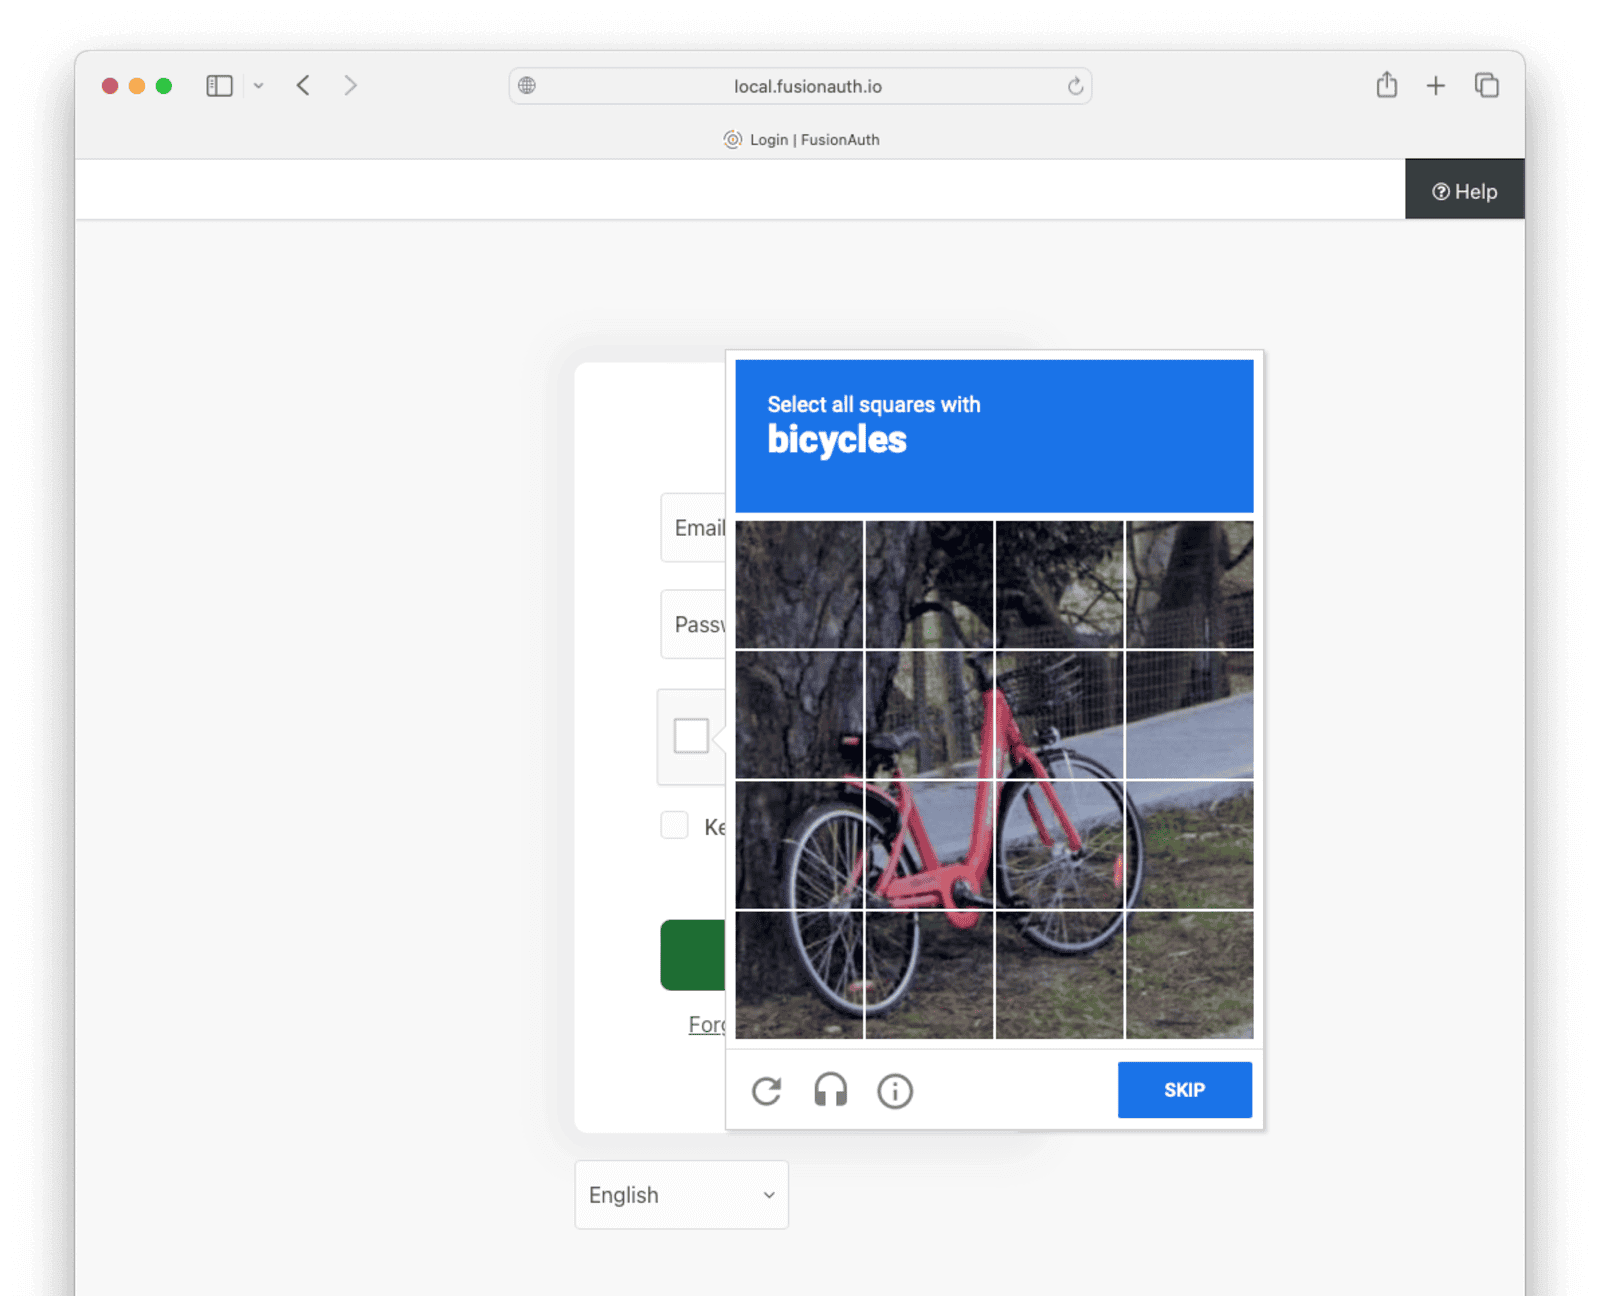The width and height of the screenshot is (1600, 1296).
Task: Select tile with red bicycle frame and pedals
Action: [929, 845]
